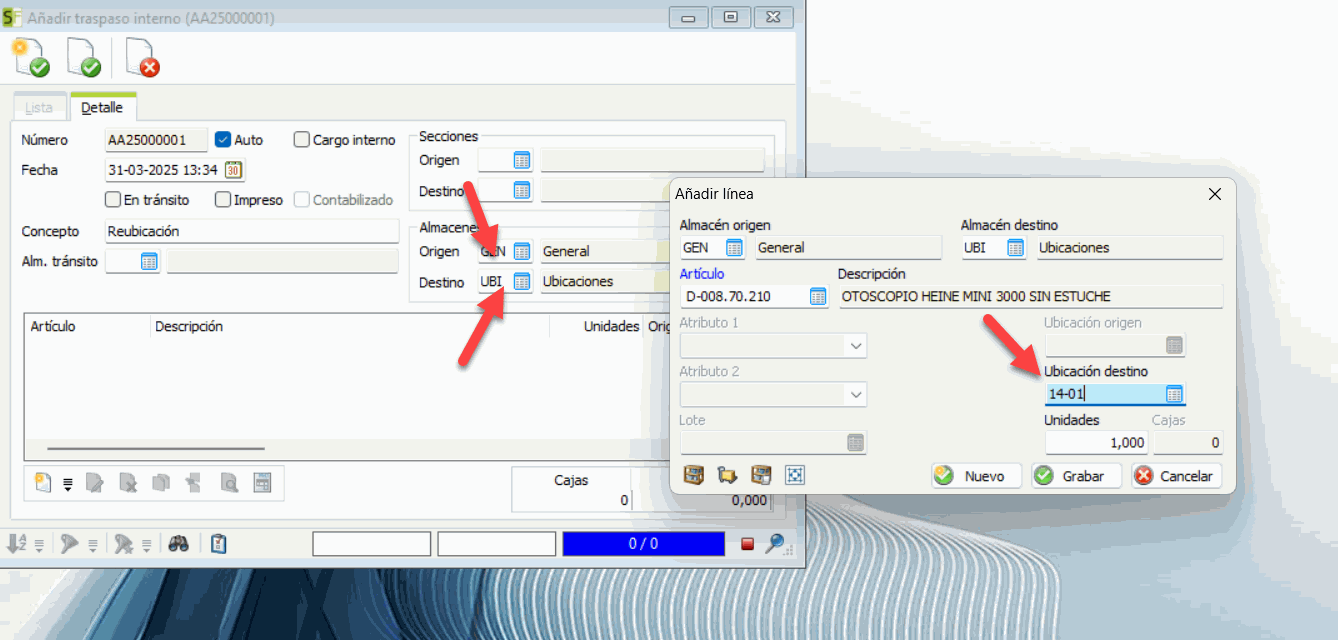1338x640 pixels.
Task: Click the blue grid icon in Añadir línea dialog
Action: [x=794, y=475]
